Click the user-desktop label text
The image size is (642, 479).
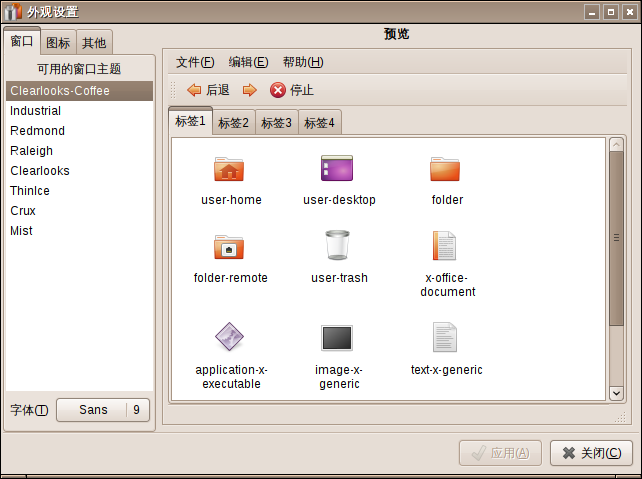339,200
